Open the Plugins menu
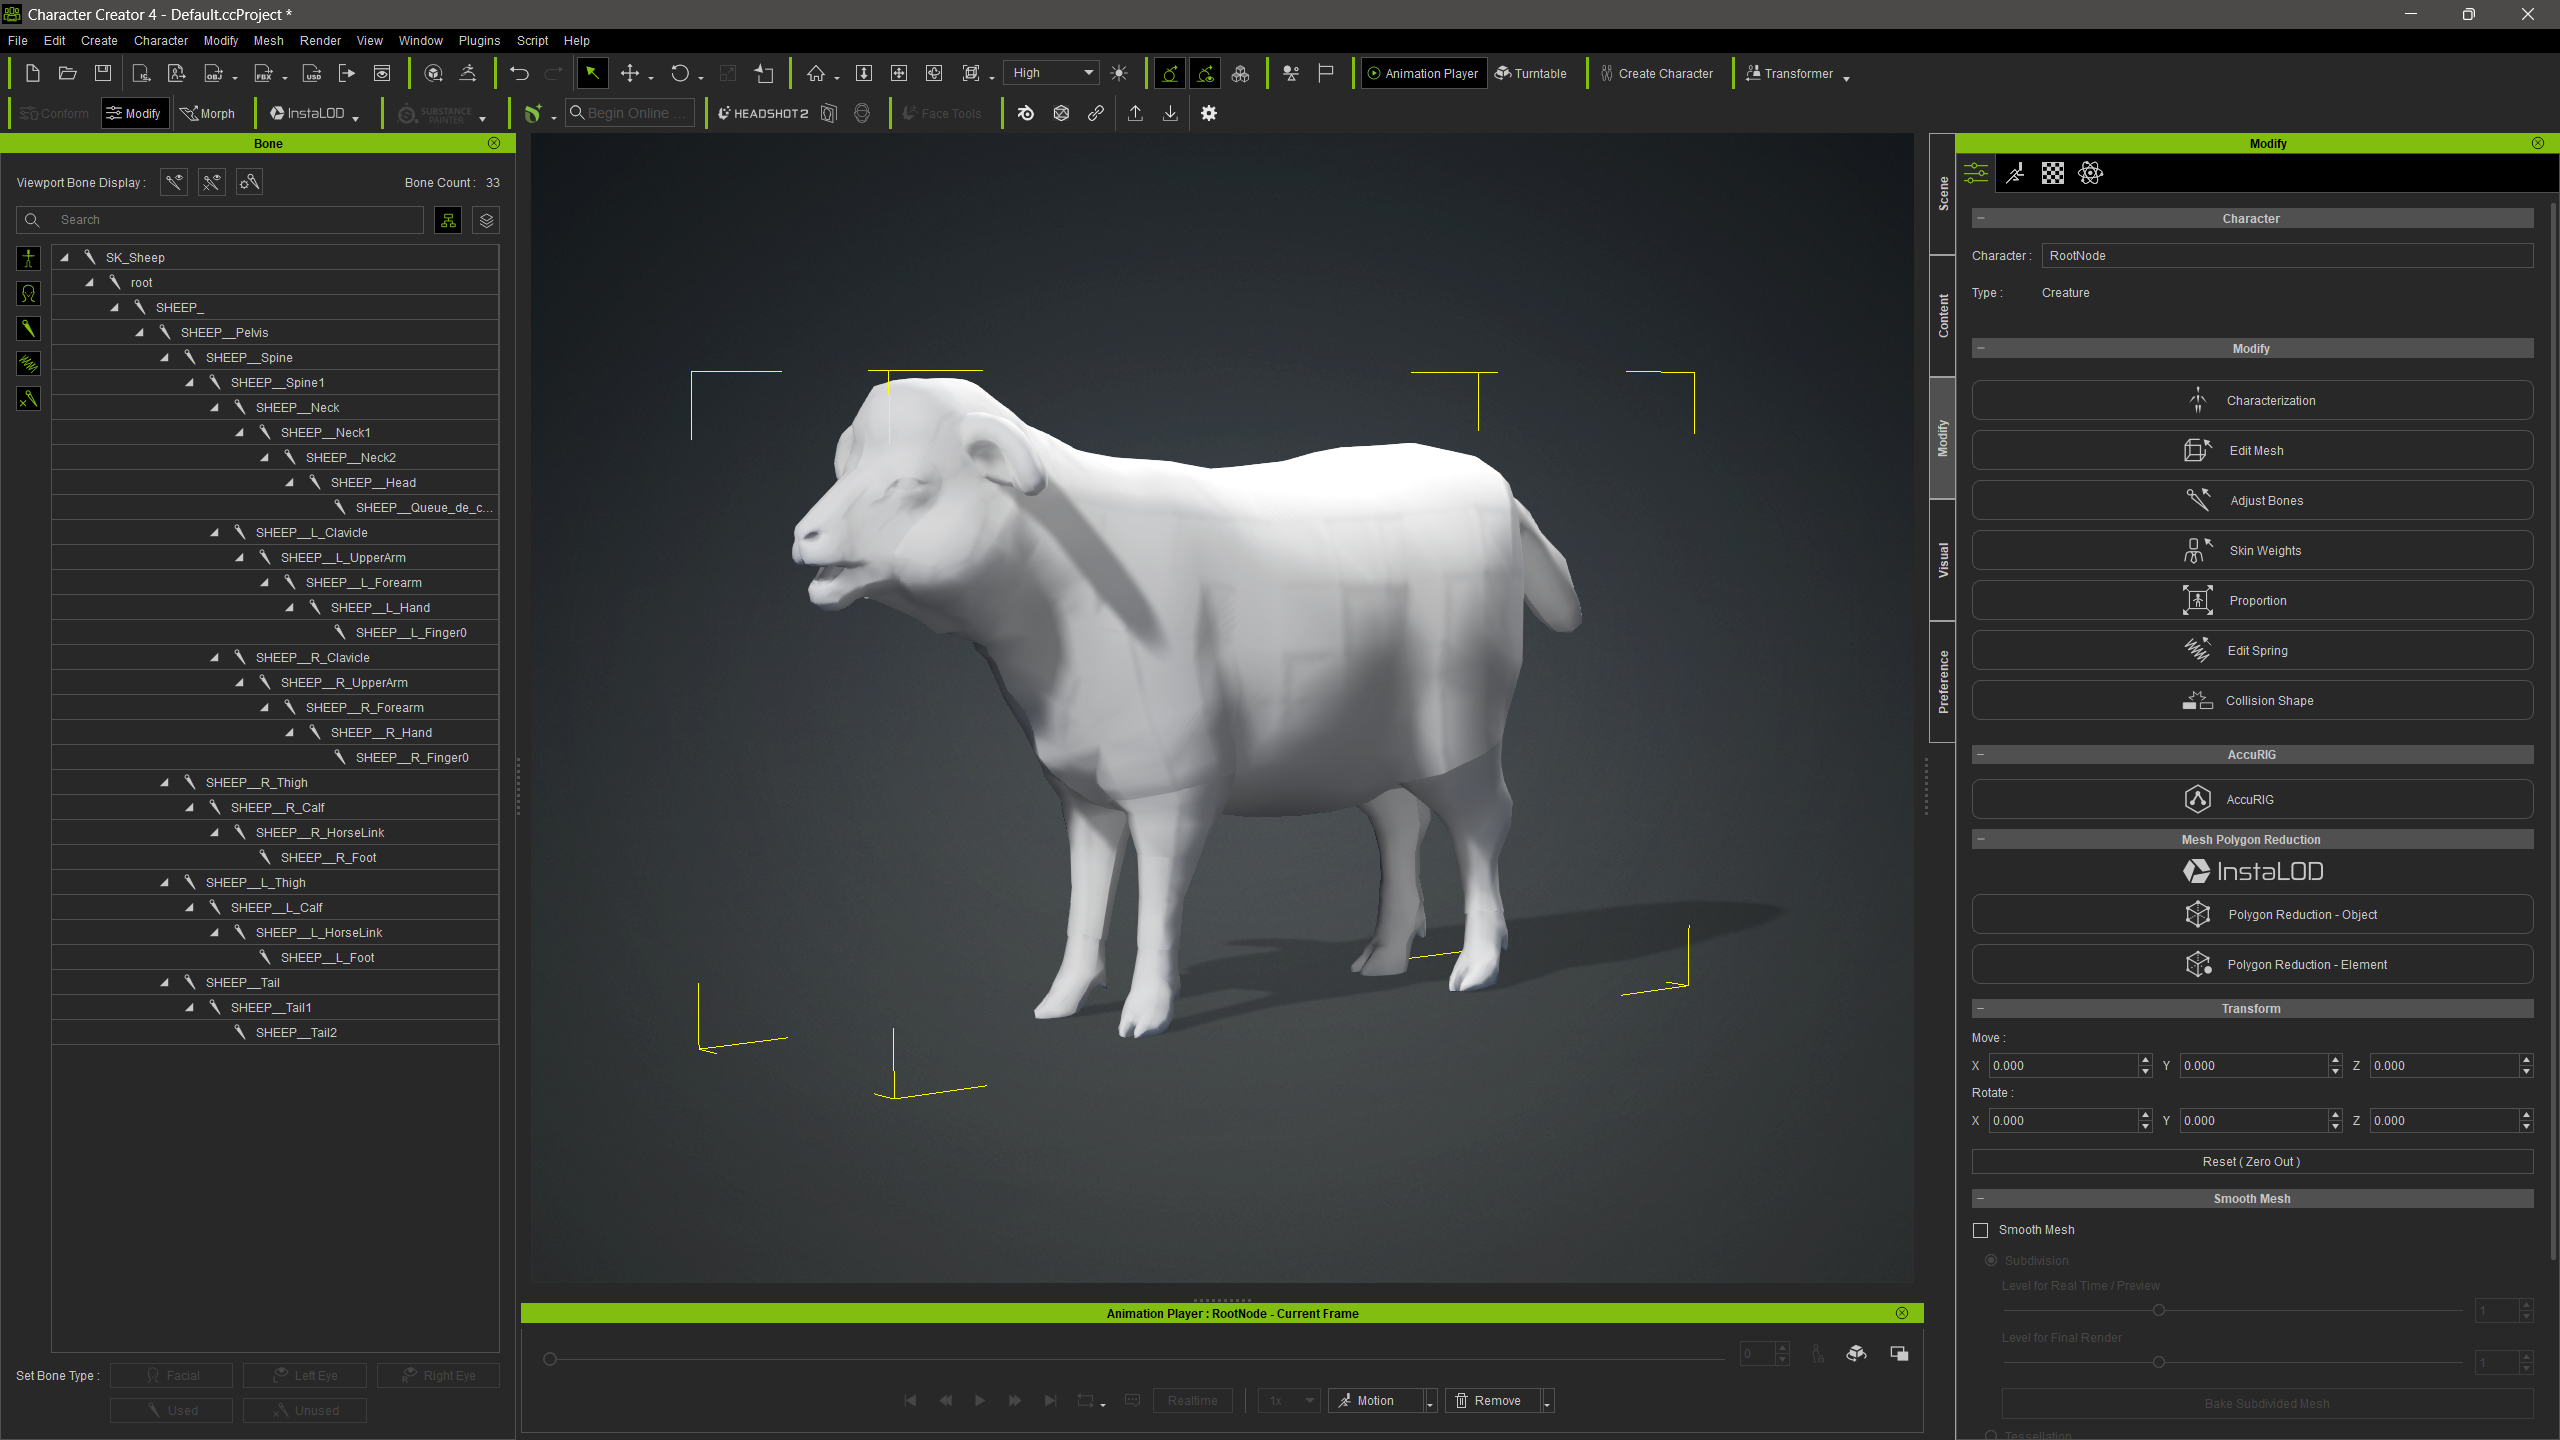This screenshot has height=1440, width=2560. click(x=479, y=41)
